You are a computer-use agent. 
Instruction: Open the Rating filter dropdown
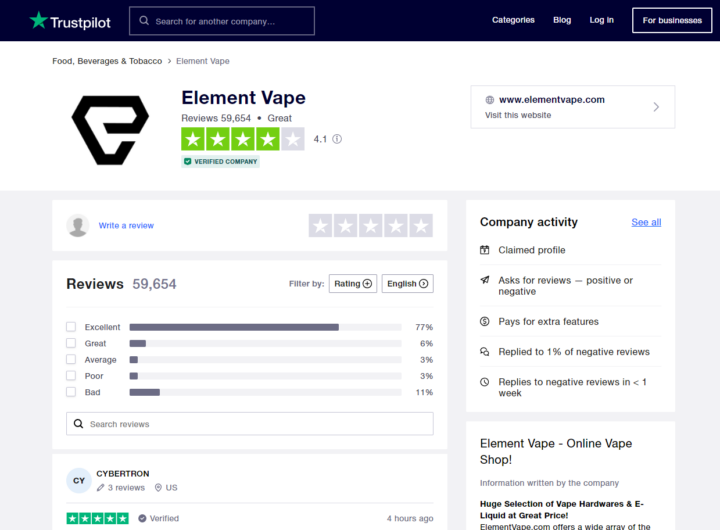point(353,283)
